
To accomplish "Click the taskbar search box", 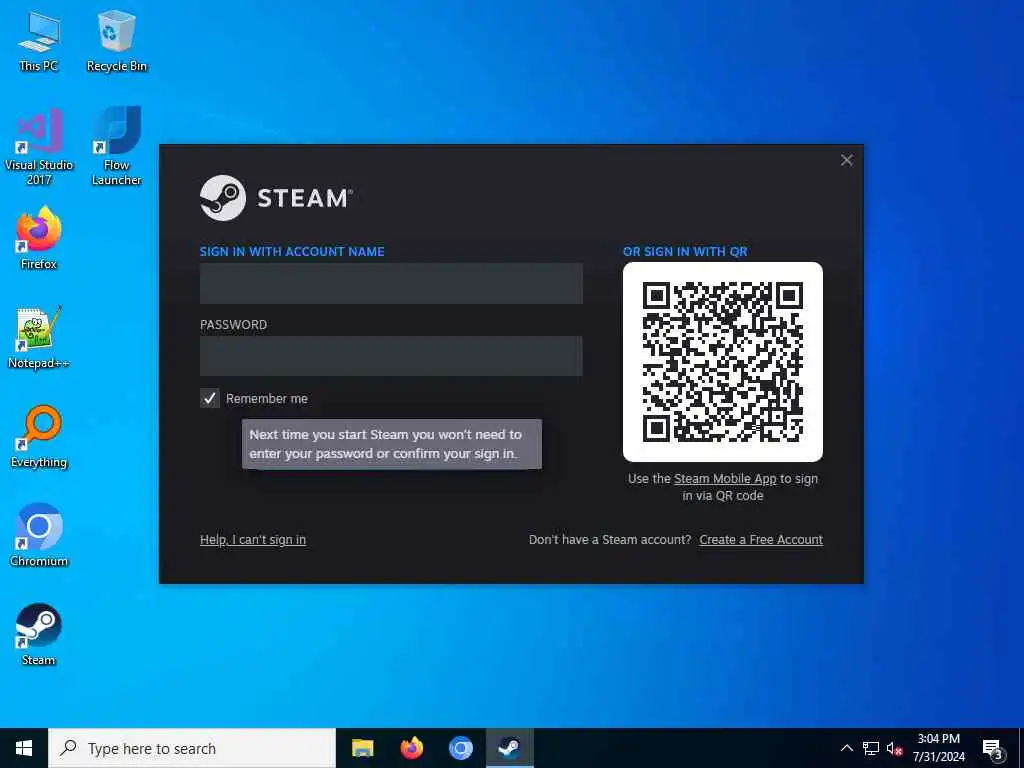I will 192,748.
